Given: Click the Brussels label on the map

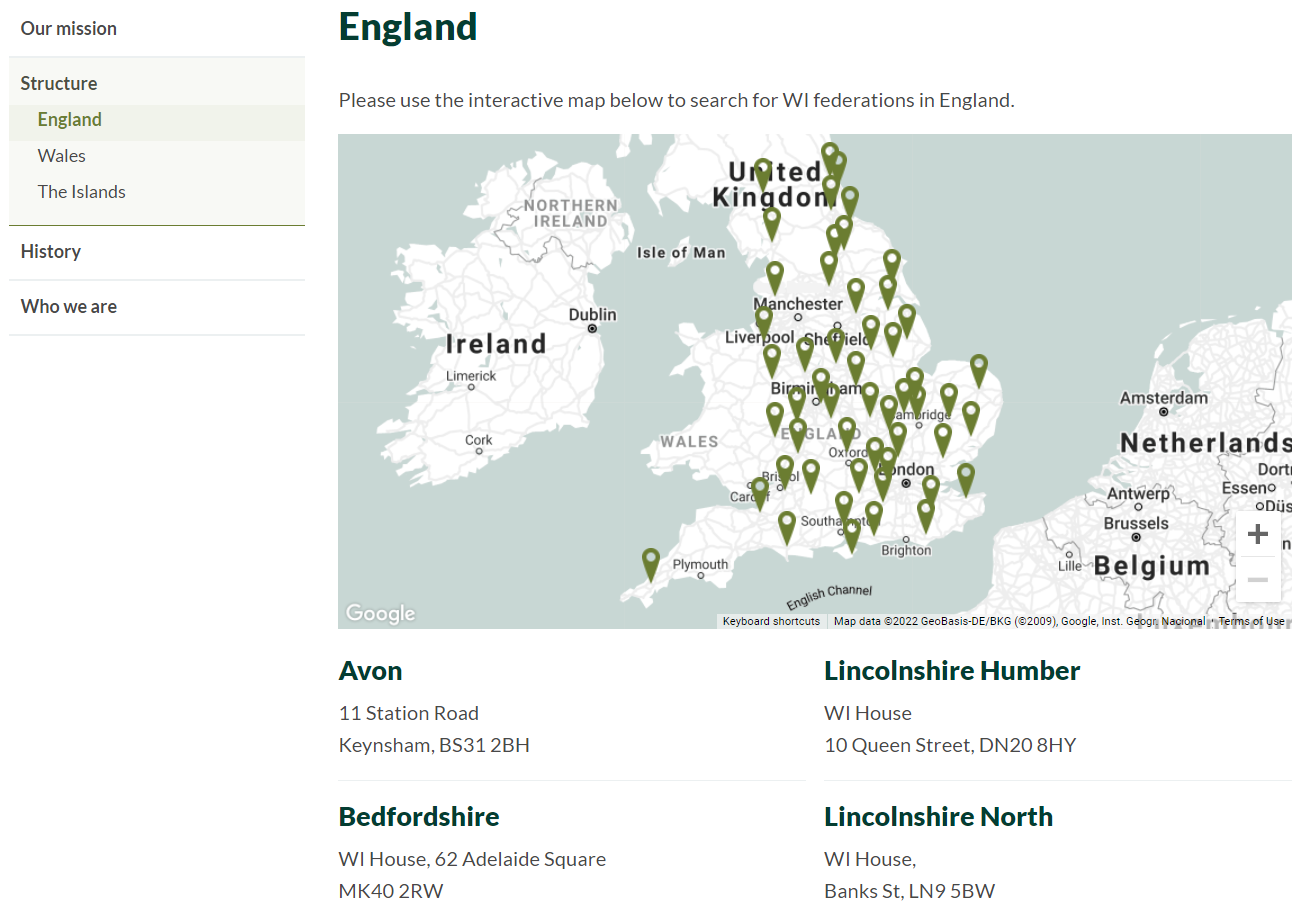Looking at the screenshot, I should (x=1136, y=523).
